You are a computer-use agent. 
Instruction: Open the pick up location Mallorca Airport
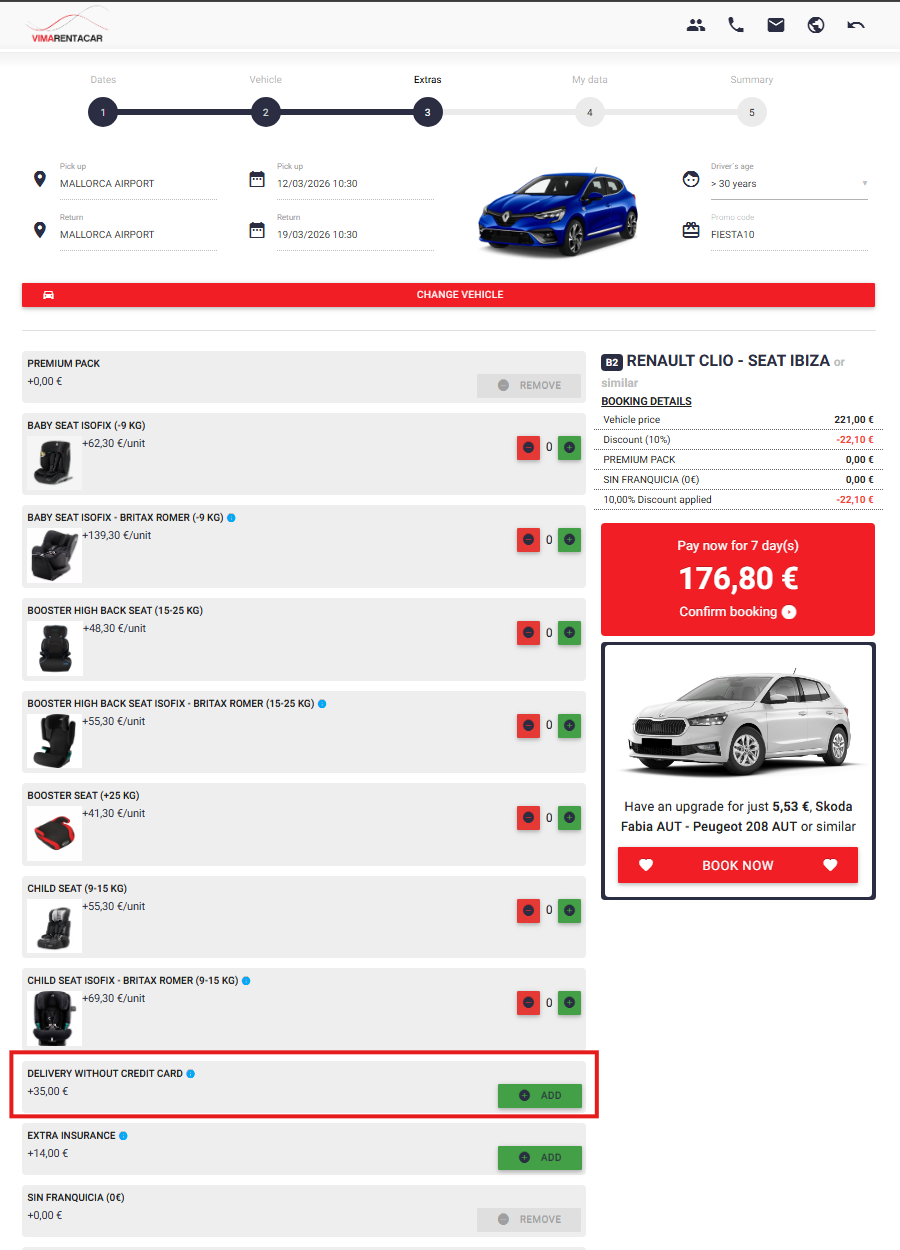point(138,184)
